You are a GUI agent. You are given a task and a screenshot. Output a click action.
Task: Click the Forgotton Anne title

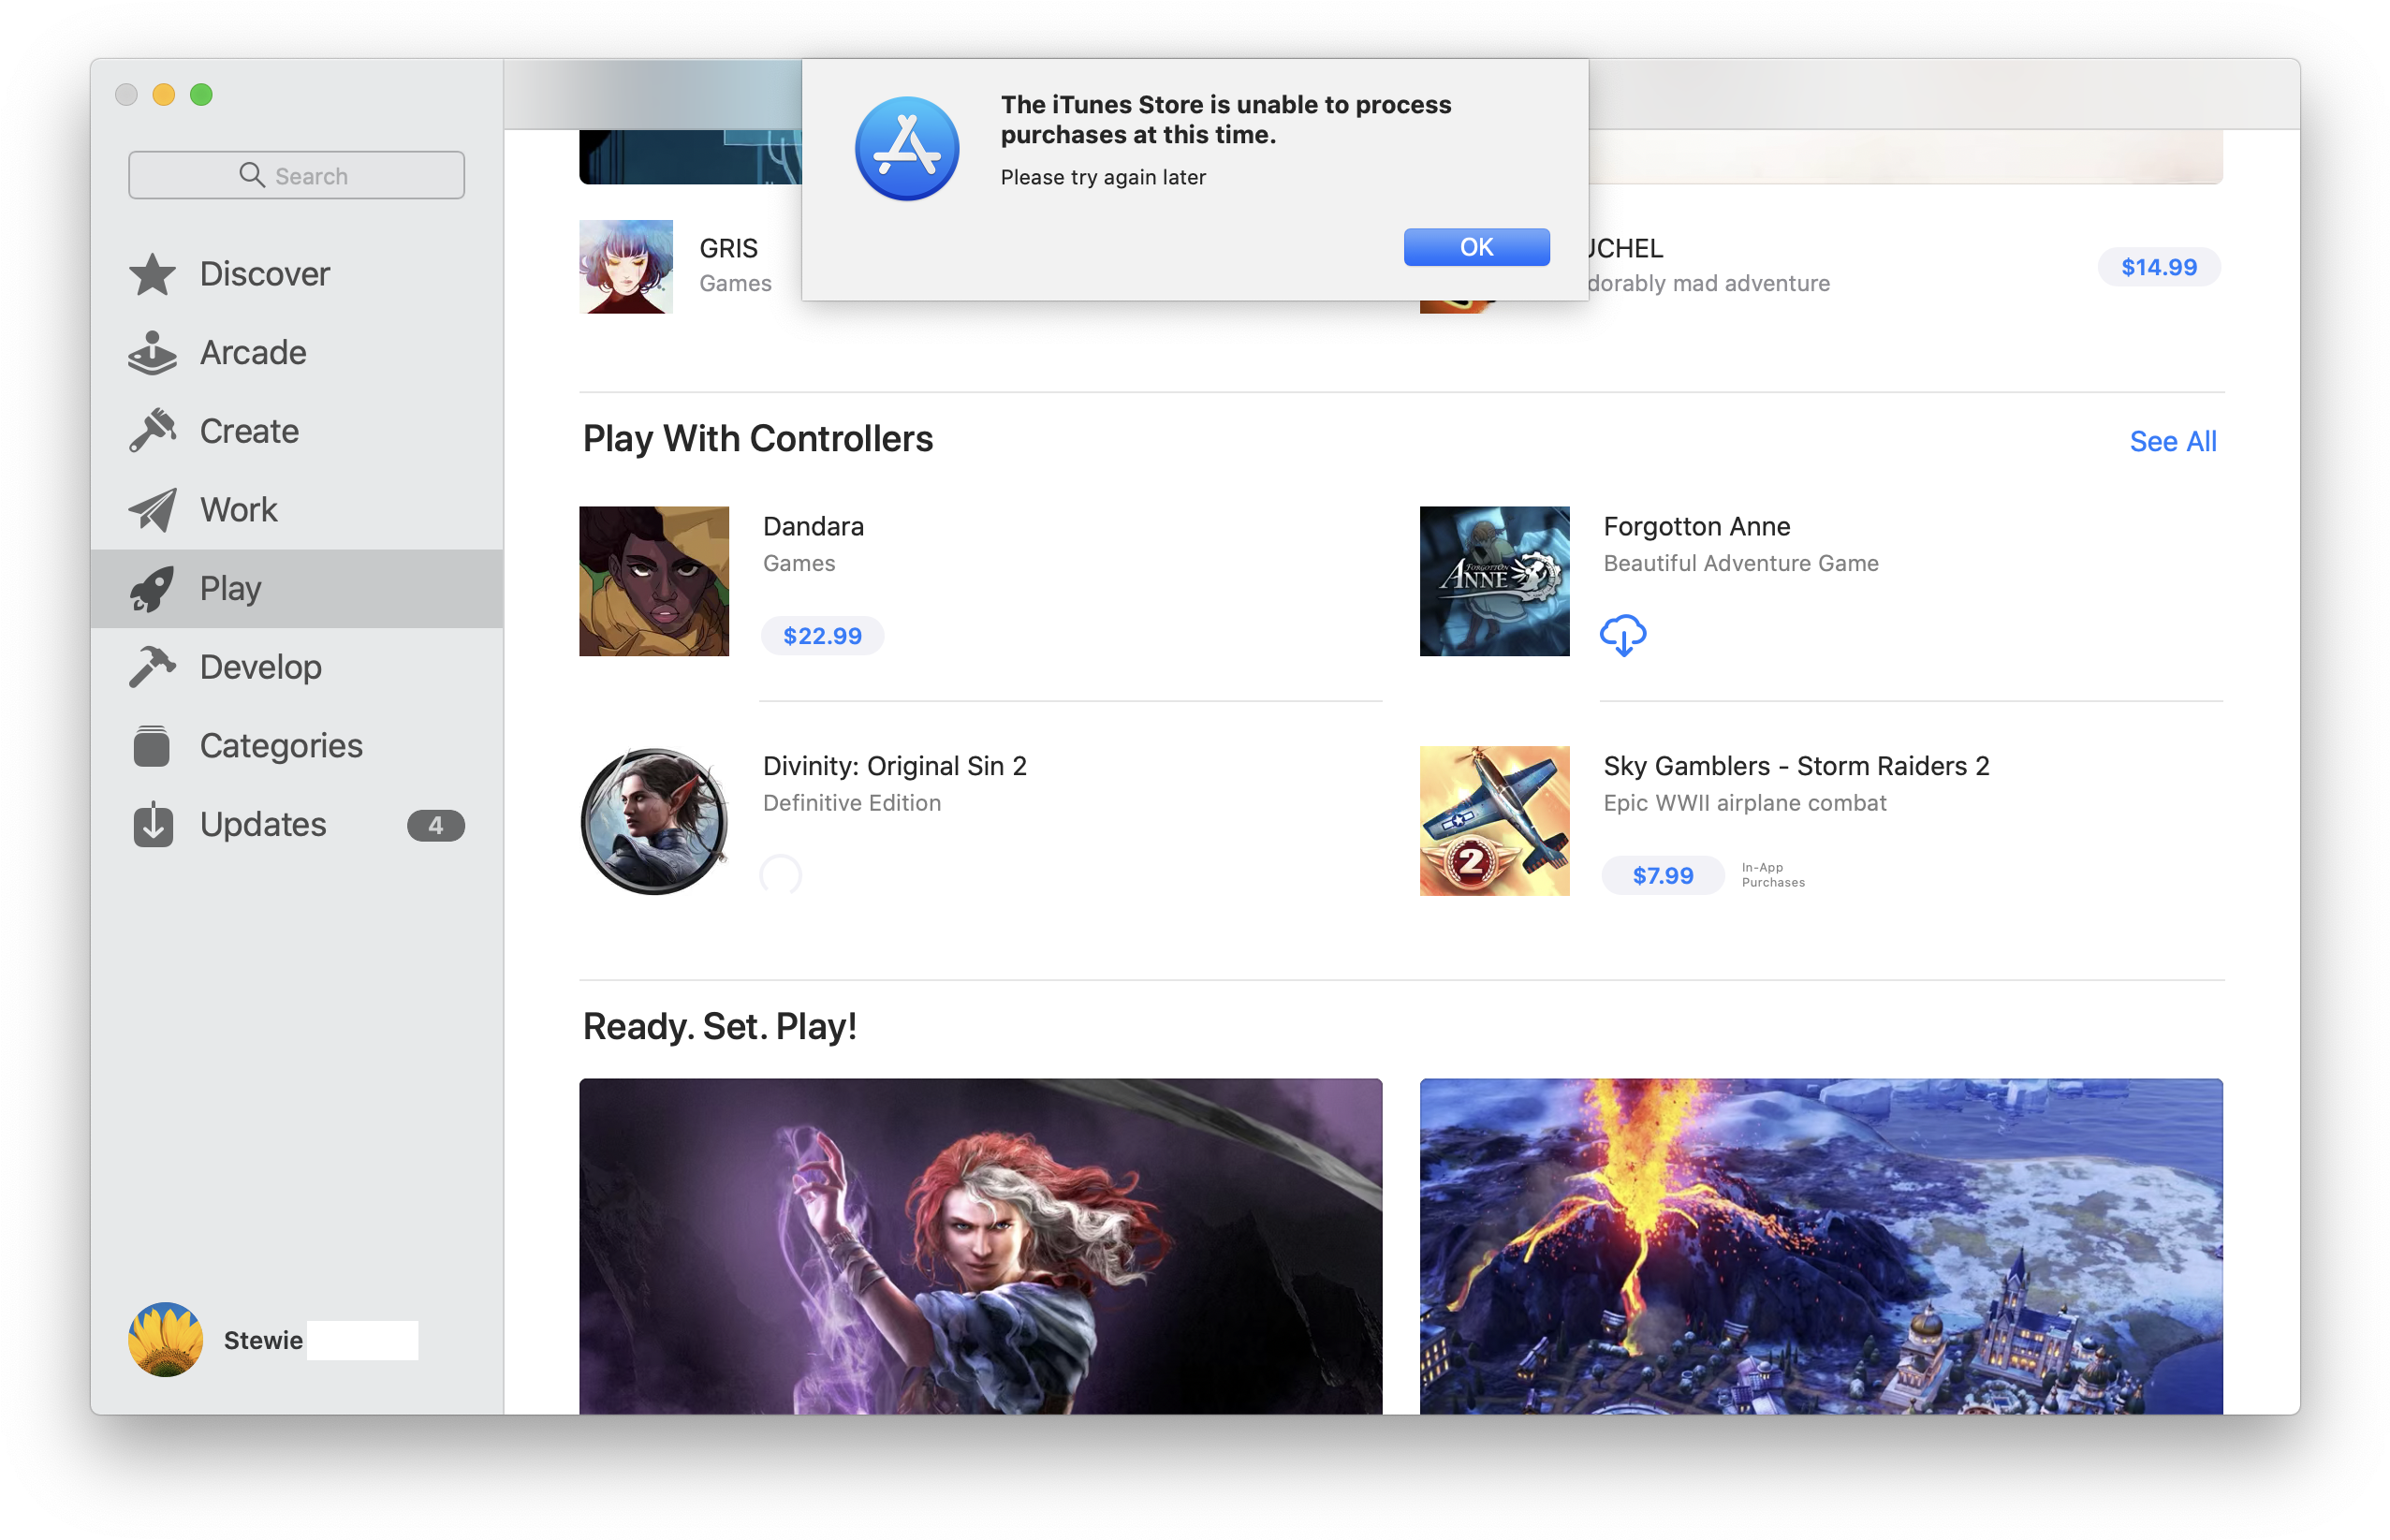coord(1696,526)
